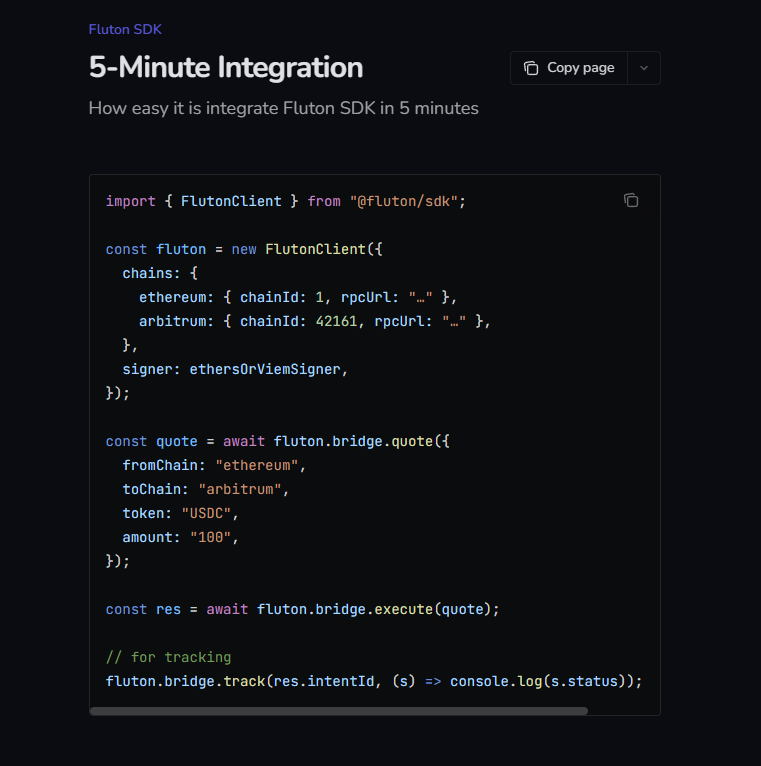
Task: Click the import line with "@fluton/sdk"
Action: 286,201
